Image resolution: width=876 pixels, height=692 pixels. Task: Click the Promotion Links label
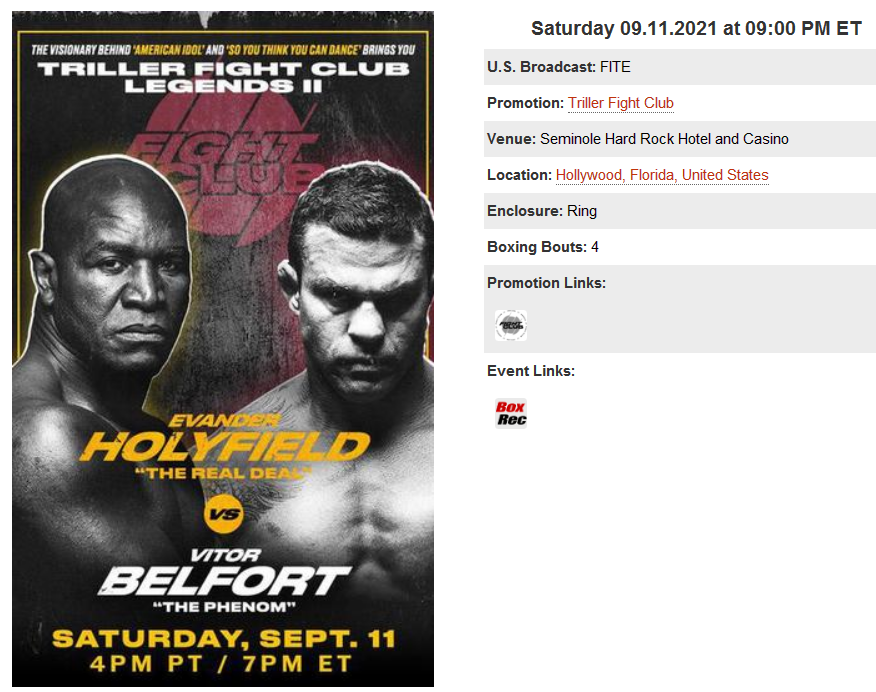click(x=546, y=283)
